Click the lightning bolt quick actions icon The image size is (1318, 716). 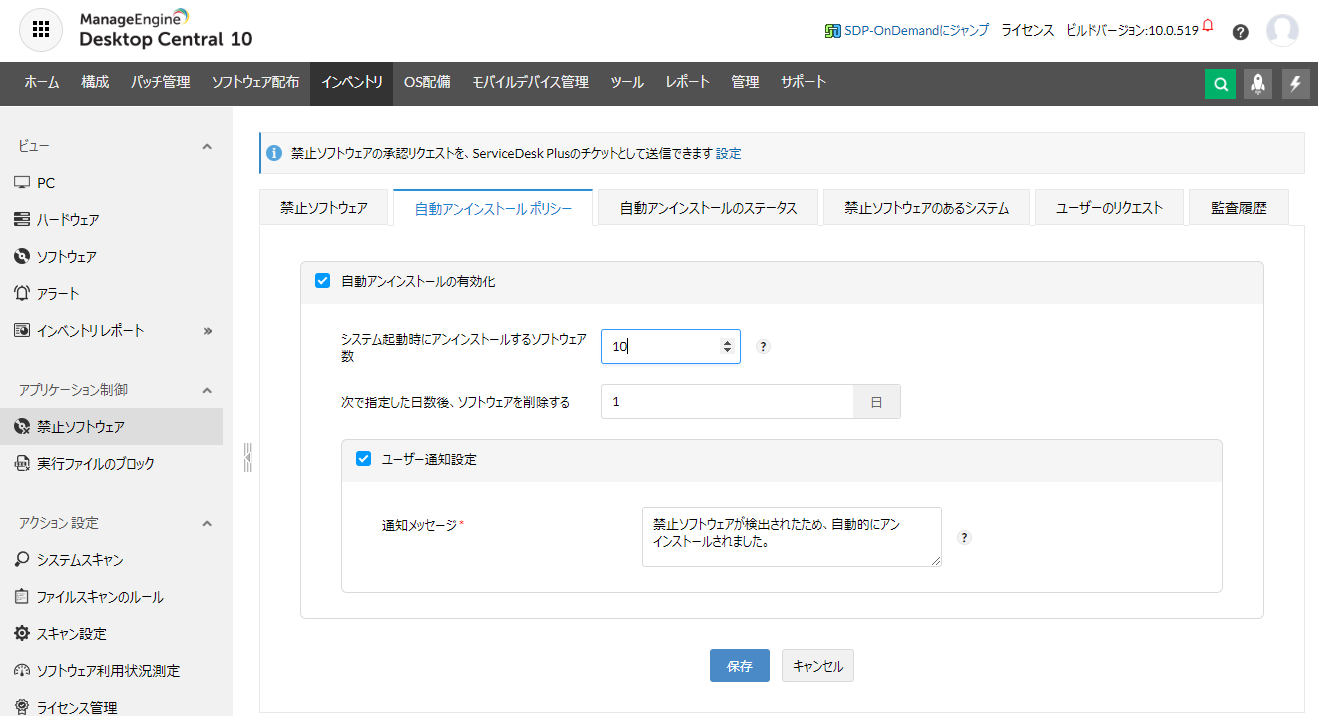[x=1296, y=84]
